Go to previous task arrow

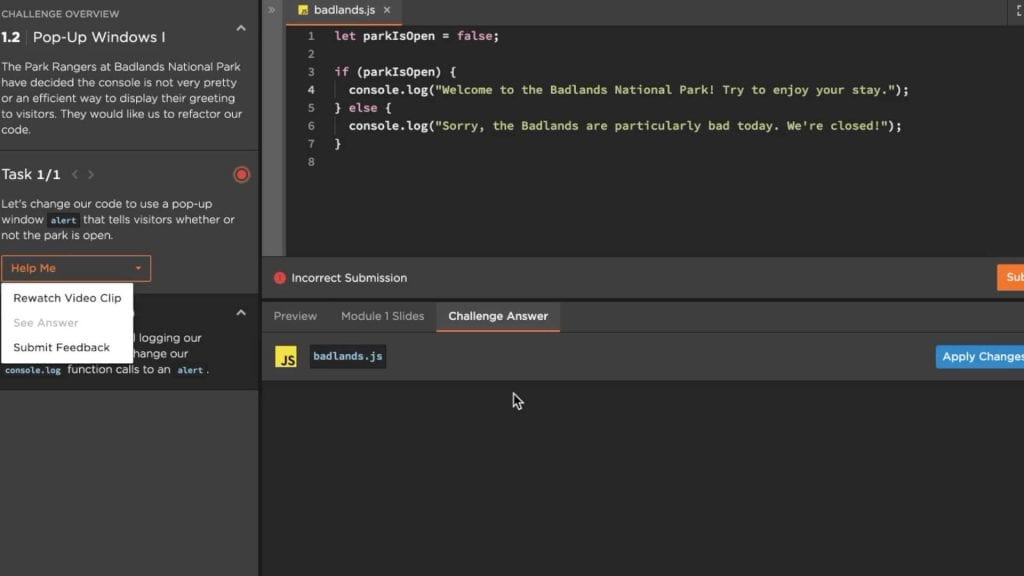(75, 174)
